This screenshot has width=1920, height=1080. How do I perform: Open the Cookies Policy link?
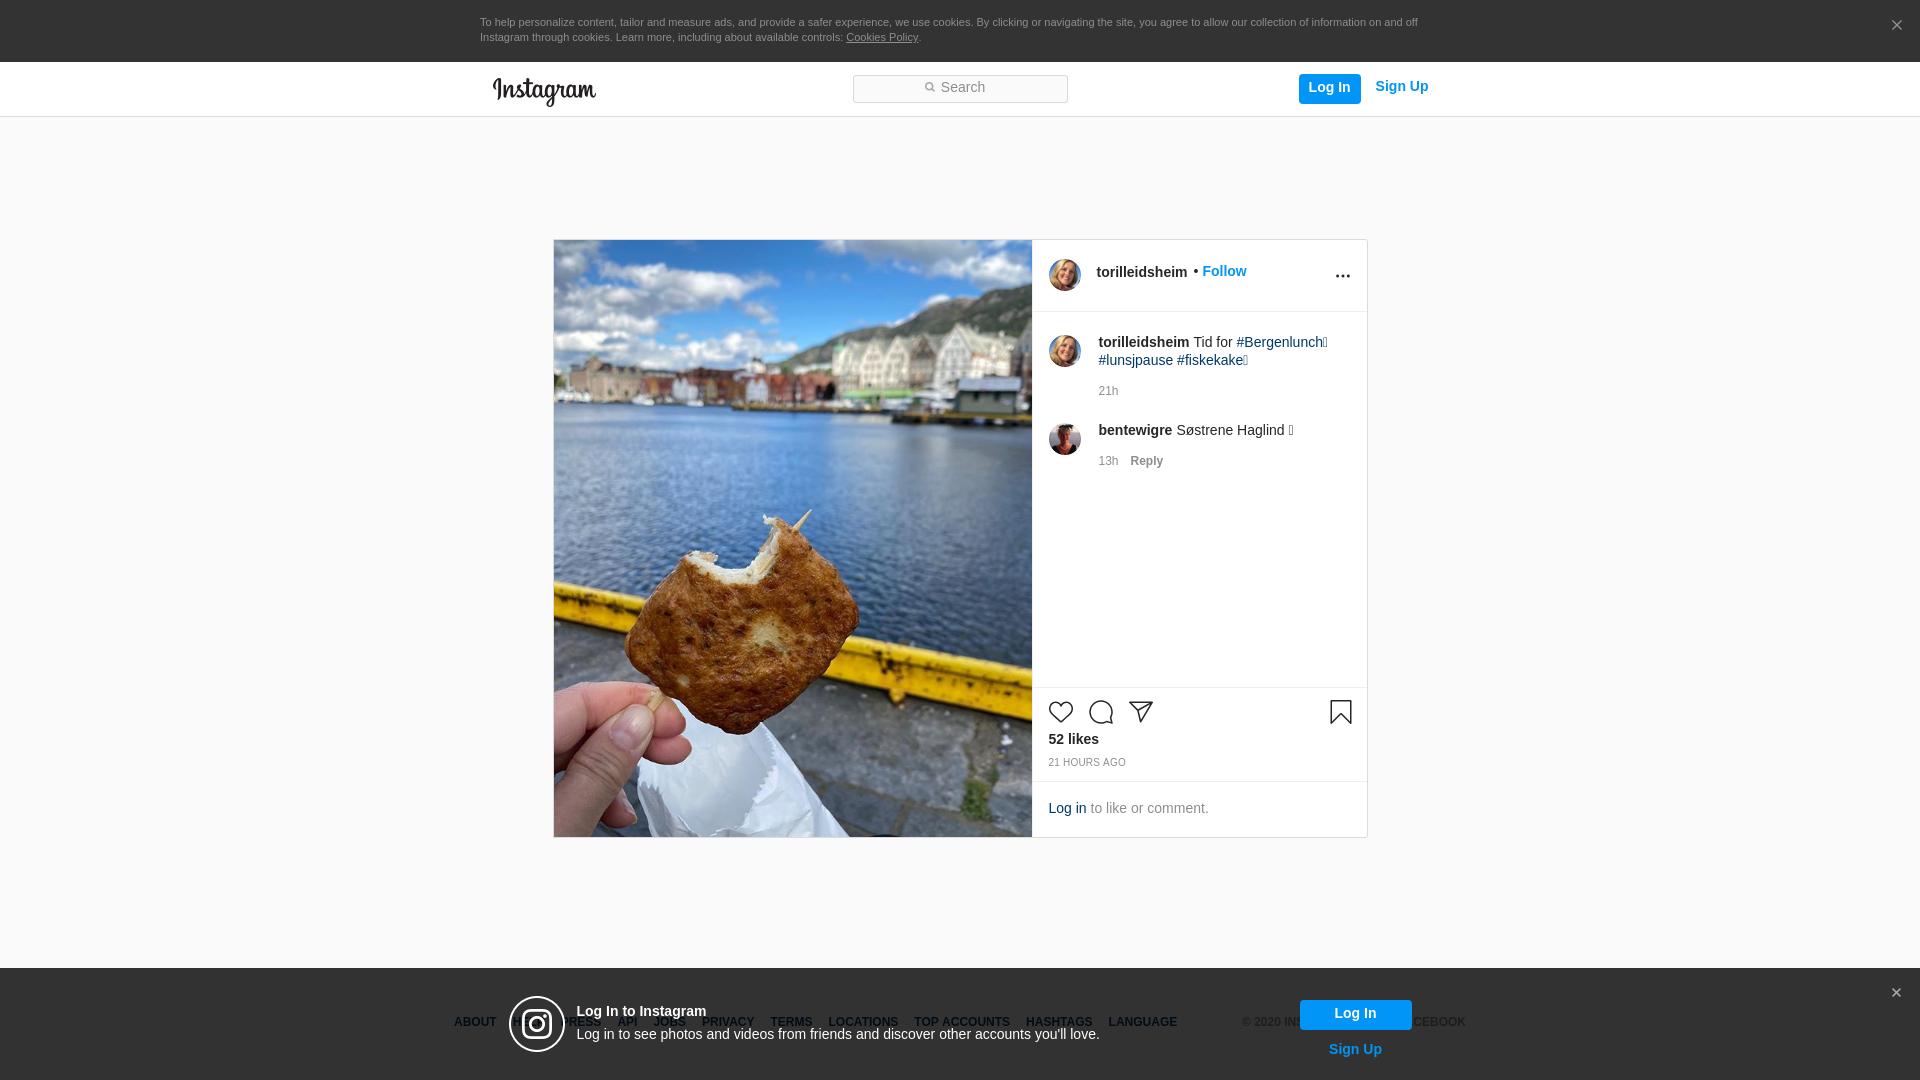click(881, 38)
